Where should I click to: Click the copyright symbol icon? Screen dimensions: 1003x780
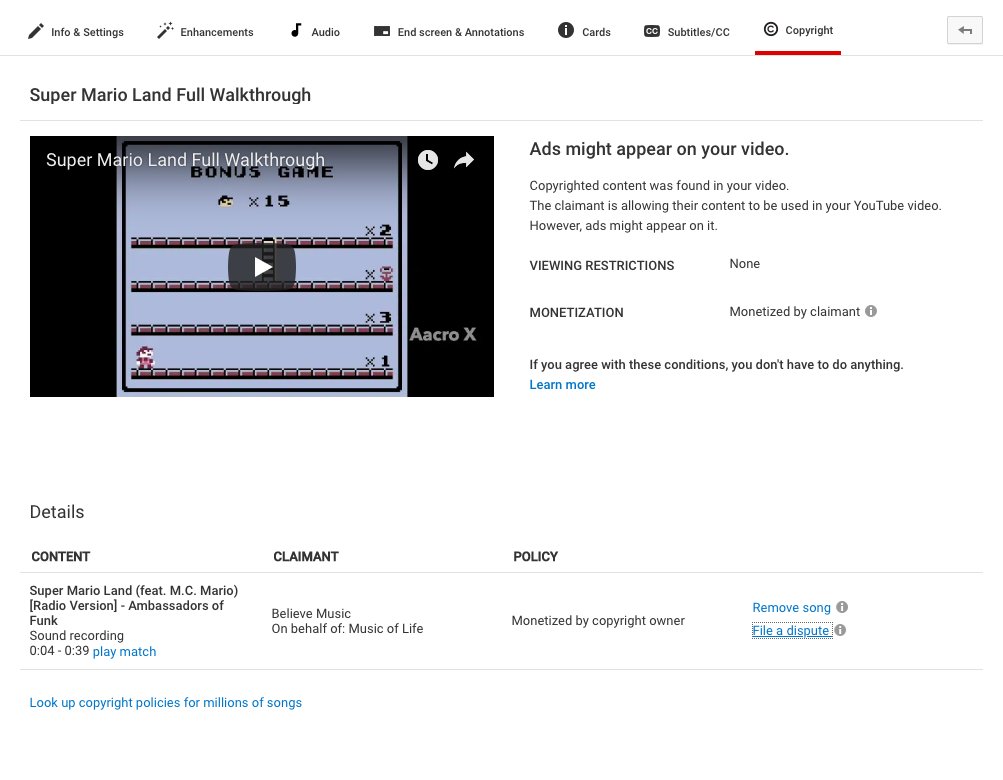(771, 29)
